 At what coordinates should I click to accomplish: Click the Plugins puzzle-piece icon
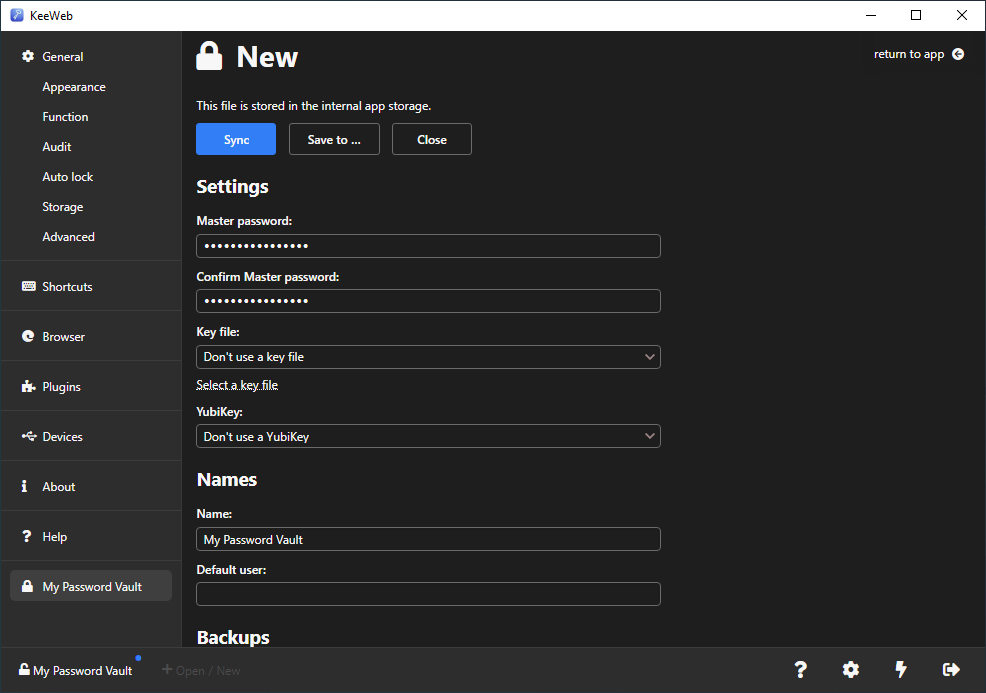coord(27,386)
